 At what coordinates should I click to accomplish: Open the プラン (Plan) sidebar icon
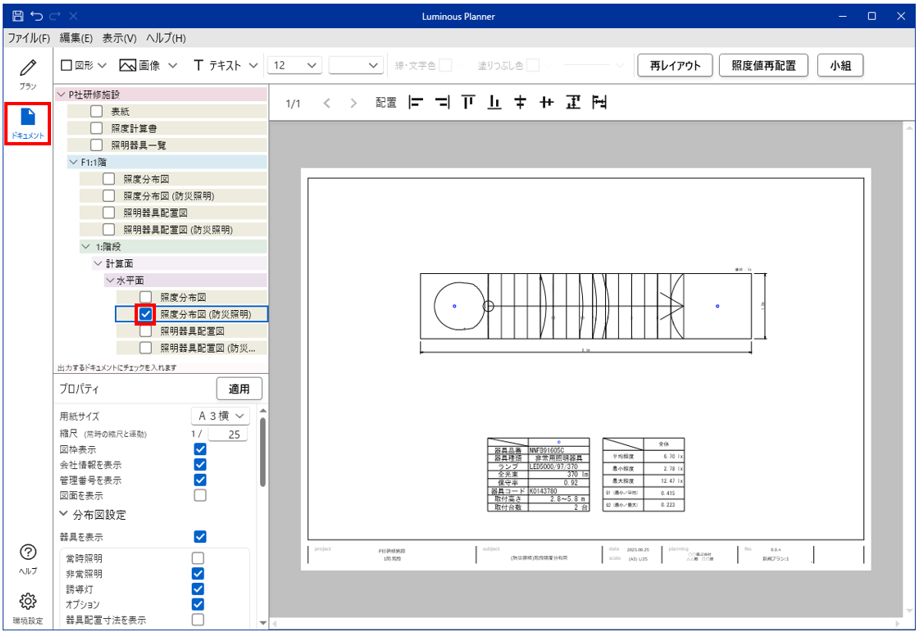coord(27,74)
